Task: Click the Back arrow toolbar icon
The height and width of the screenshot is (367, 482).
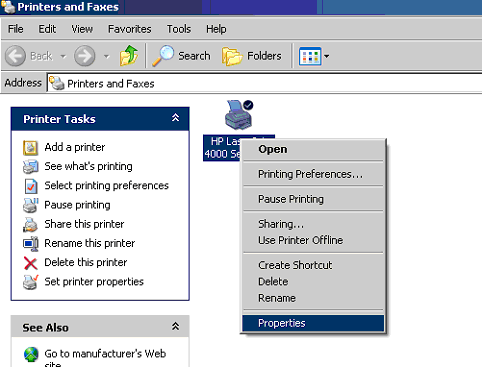Action: tap(15, 56)
